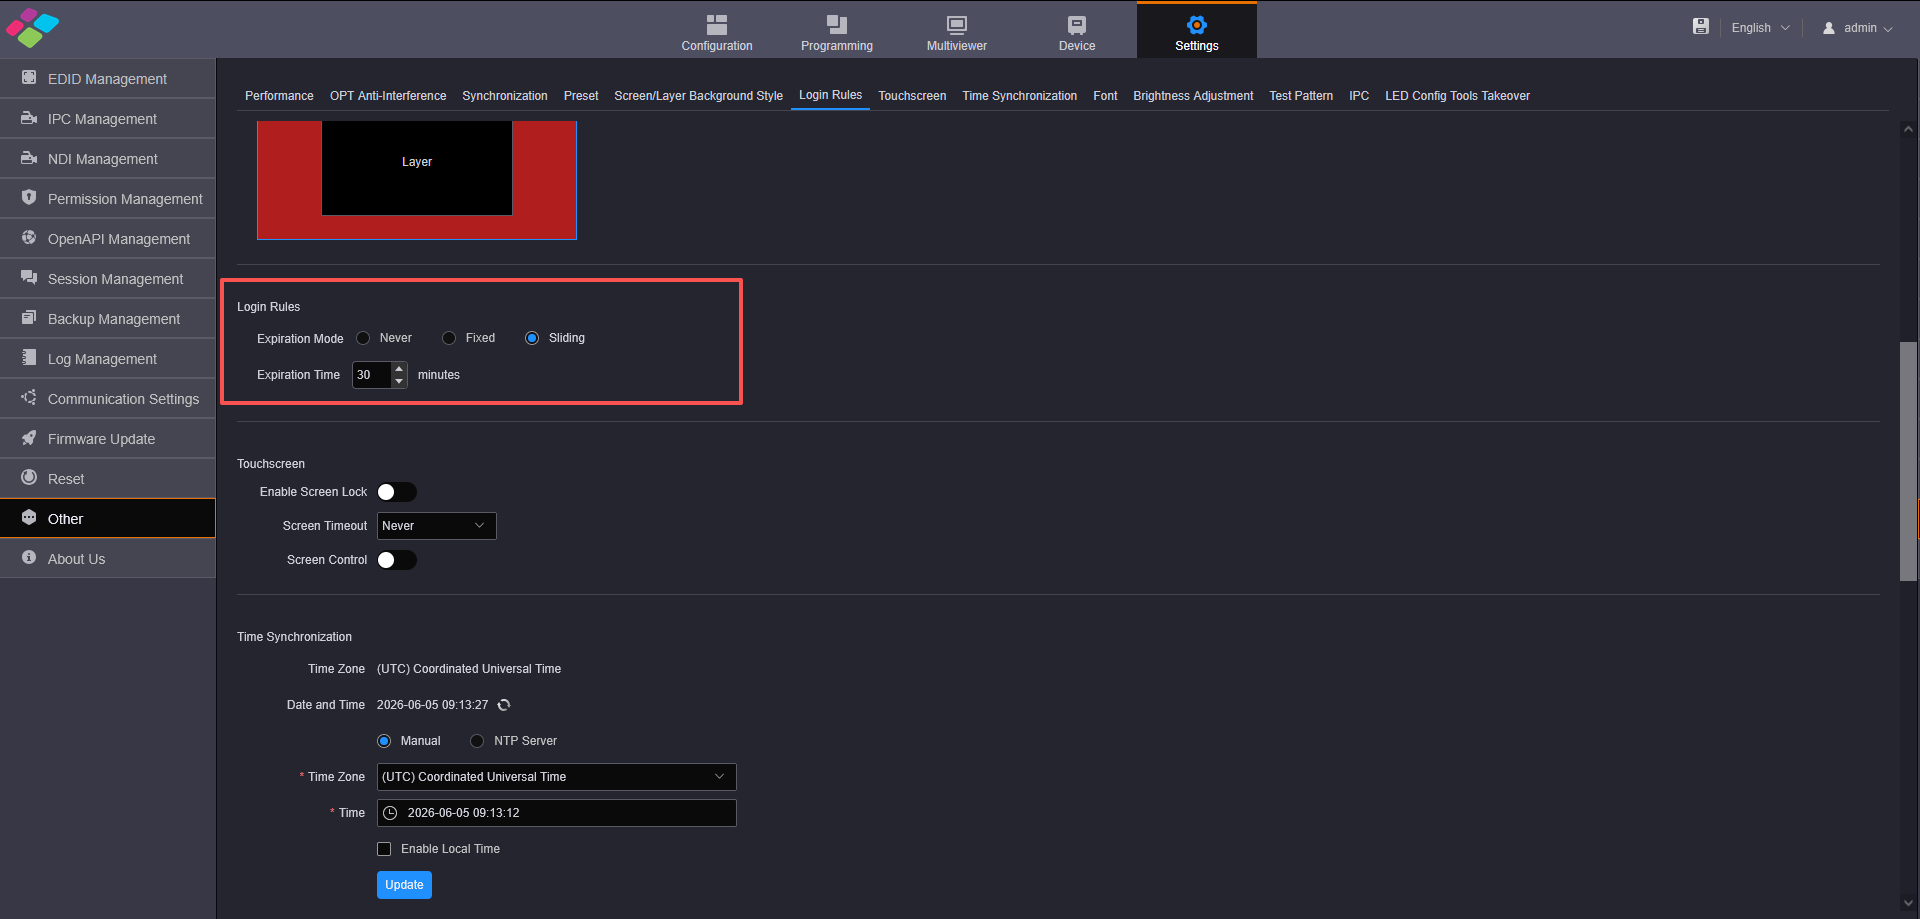Click the Log Management sidebar icon
This screenshot has height=919, width=1920.
[29, 358]
